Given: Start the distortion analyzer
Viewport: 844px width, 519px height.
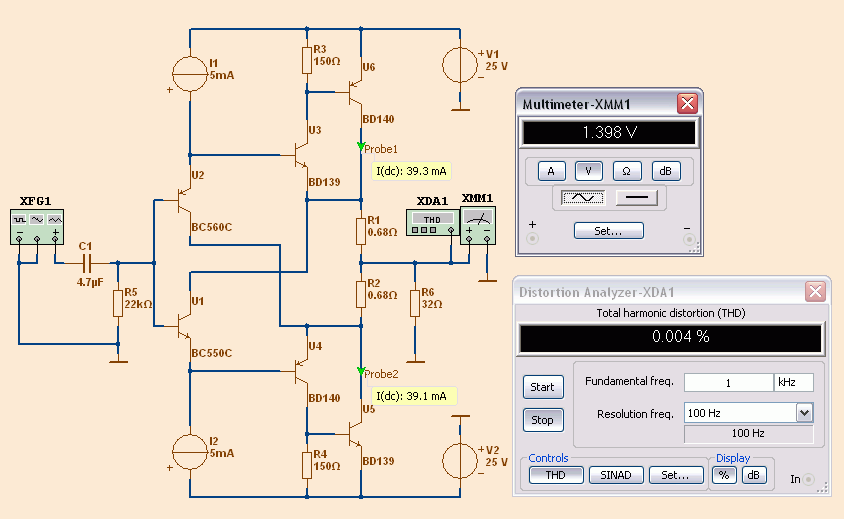Looking at the screenshot, I should [543, 387].
